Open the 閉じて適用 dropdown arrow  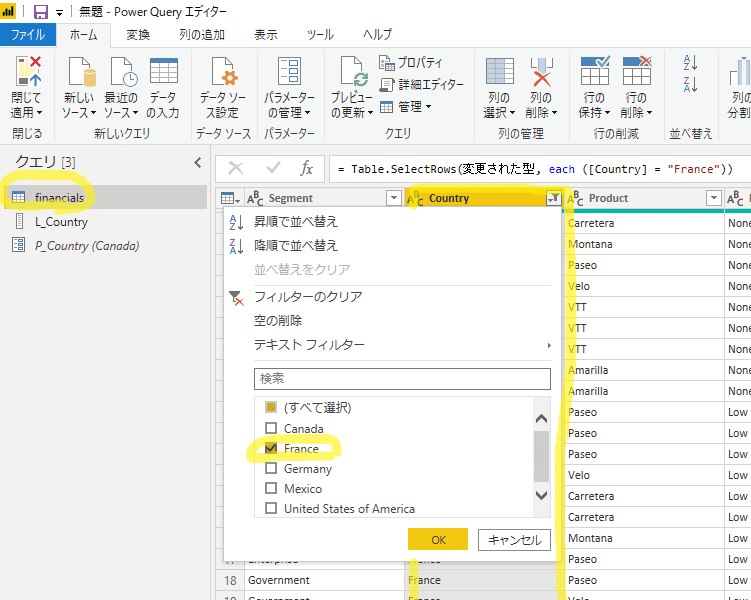click(x=39, y=113)
